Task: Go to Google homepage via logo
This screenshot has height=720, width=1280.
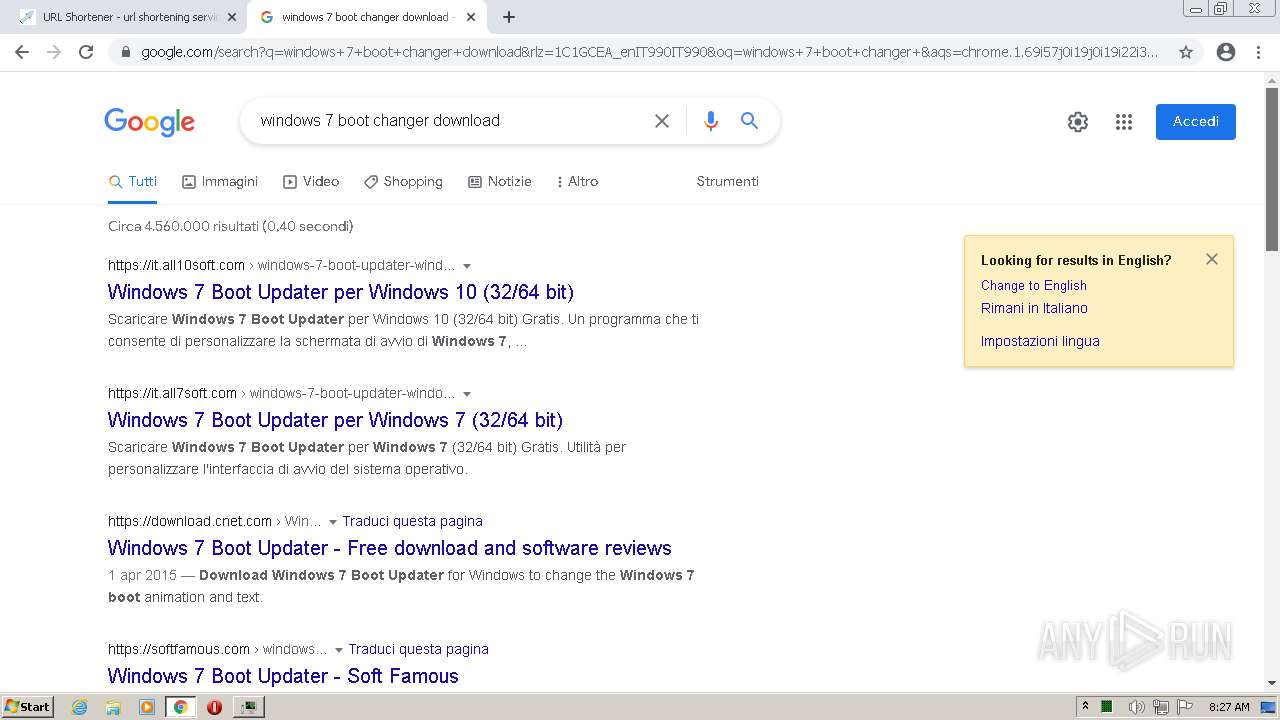Action: click(149, 122)
